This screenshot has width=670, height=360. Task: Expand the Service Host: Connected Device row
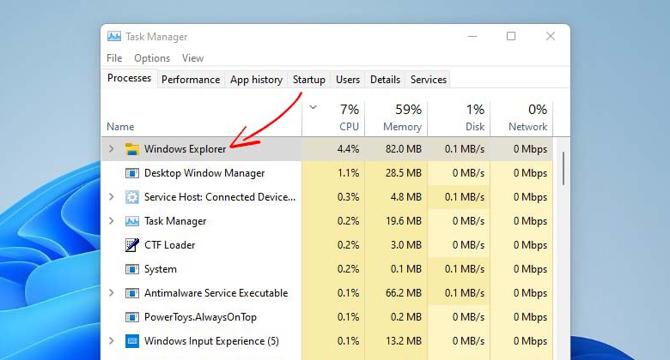pos(111,197)
